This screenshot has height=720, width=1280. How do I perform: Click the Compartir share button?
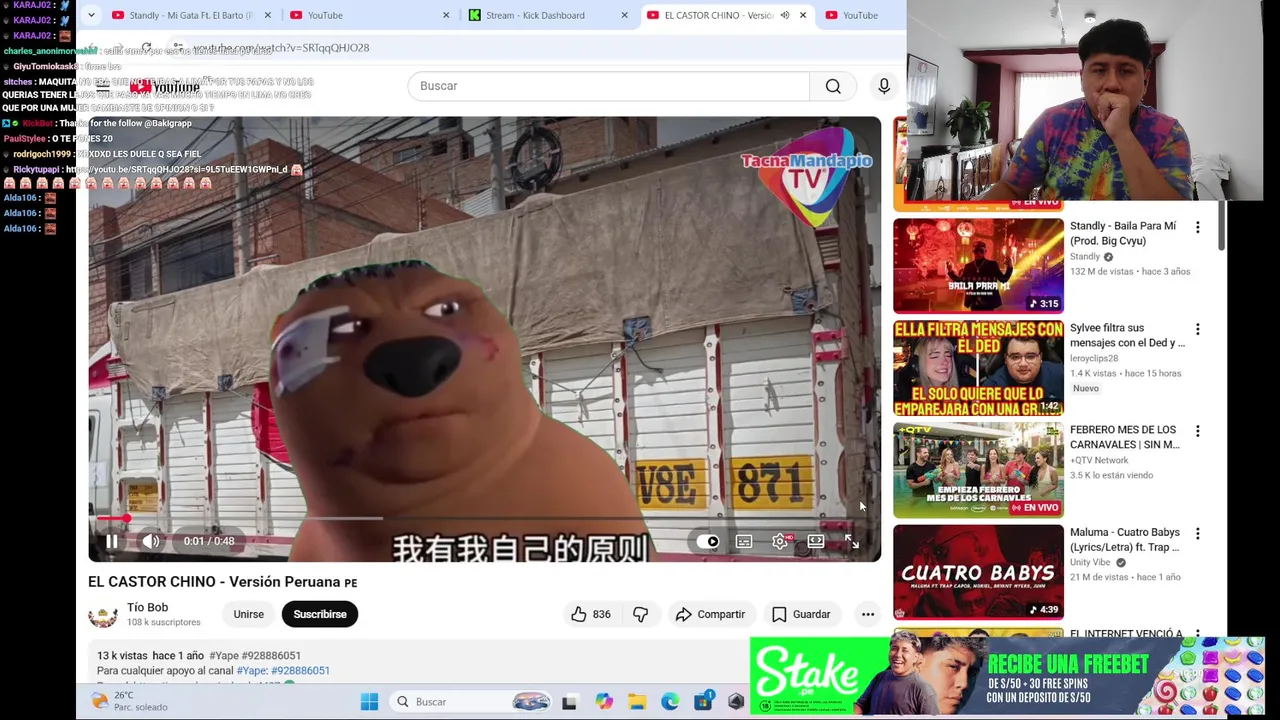point(710,614)
